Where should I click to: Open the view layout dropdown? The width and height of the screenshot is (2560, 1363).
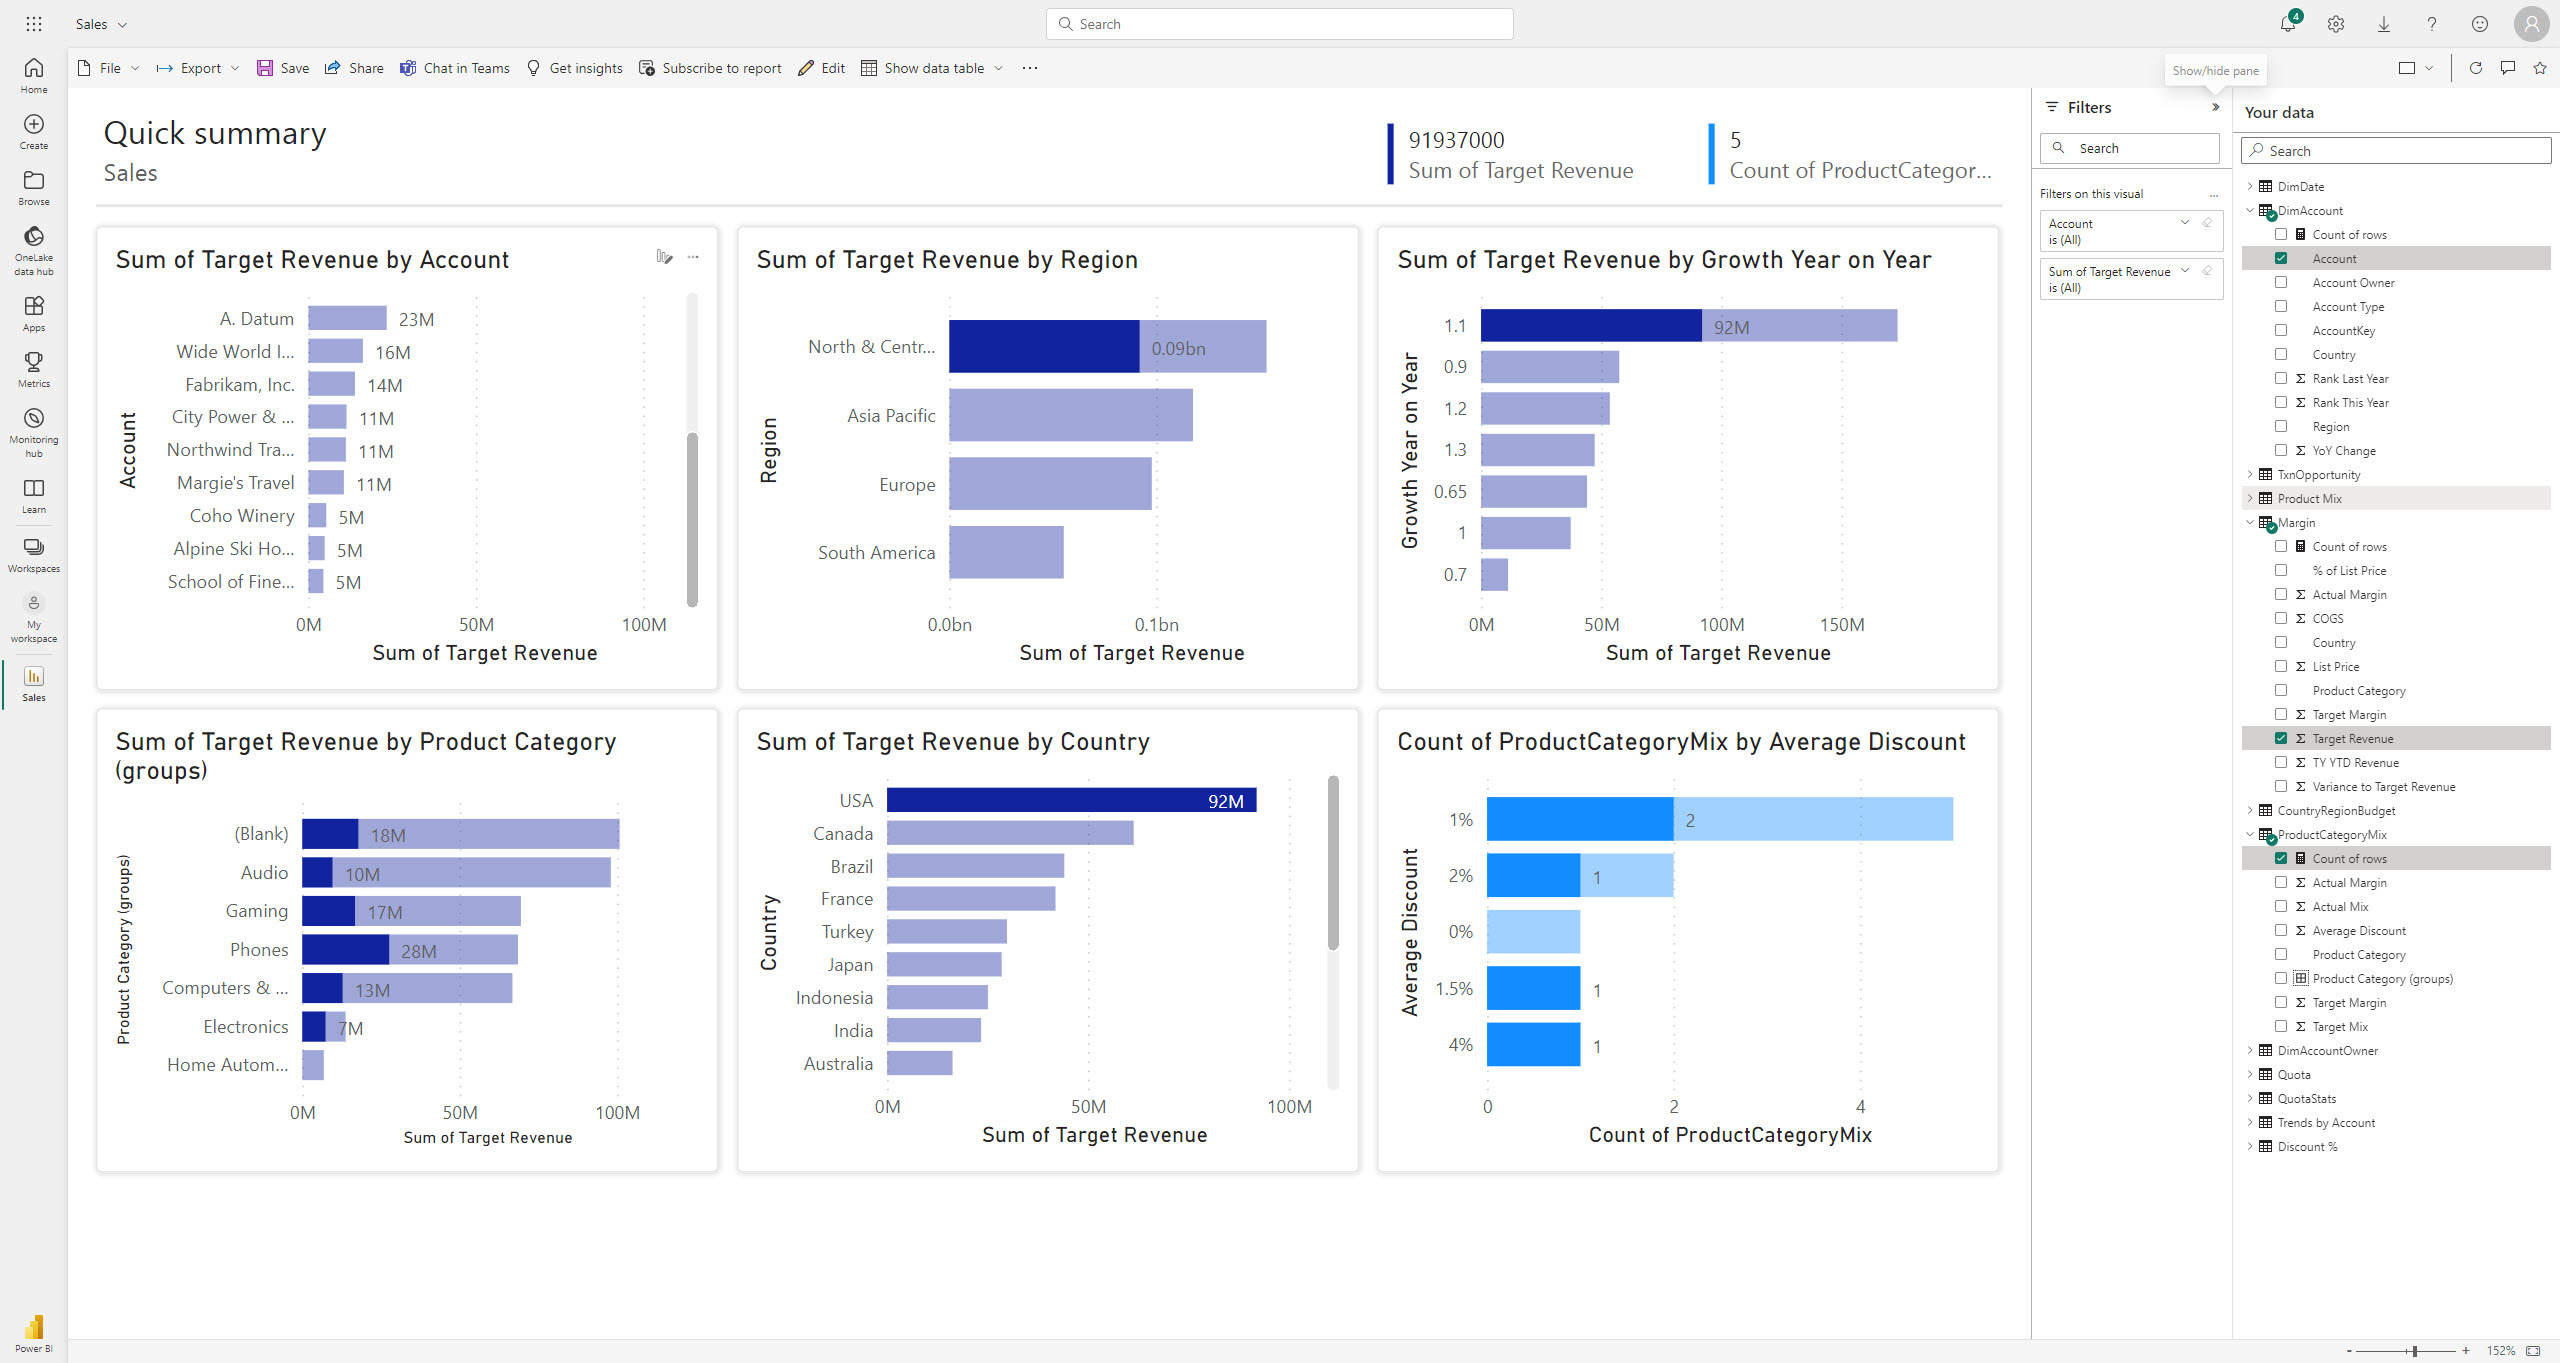2416,68
